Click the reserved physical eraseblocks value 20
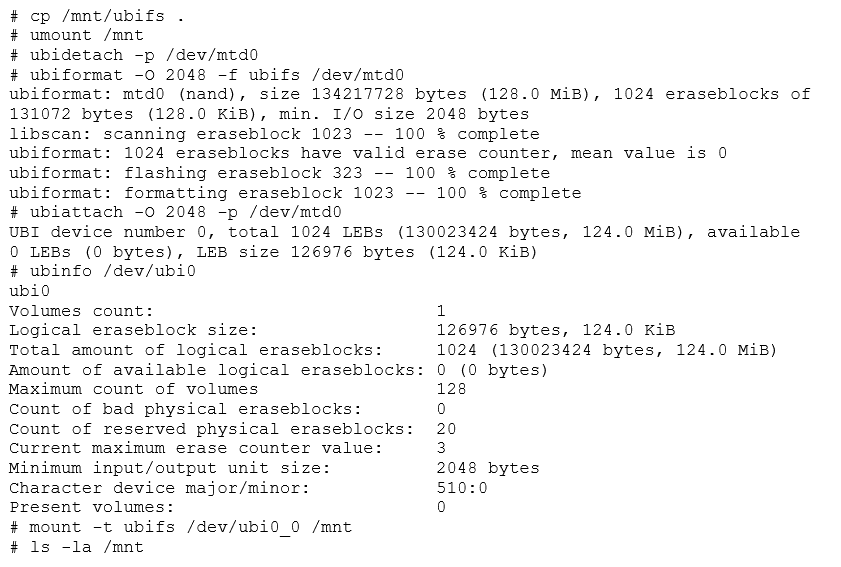This screenshot has width=841, height=567. pyautogui.click(x=446, y=429)
